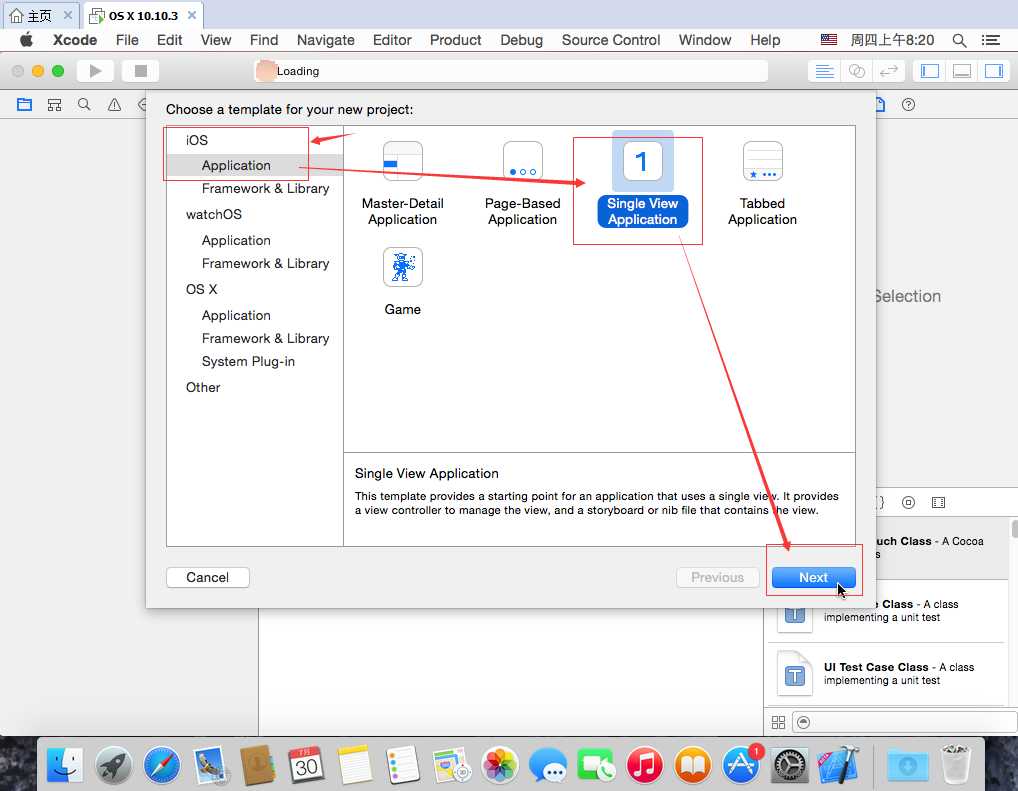The image size is (1018, 791).
Task: Select the iOS category heading
Action: click(197, 140)
